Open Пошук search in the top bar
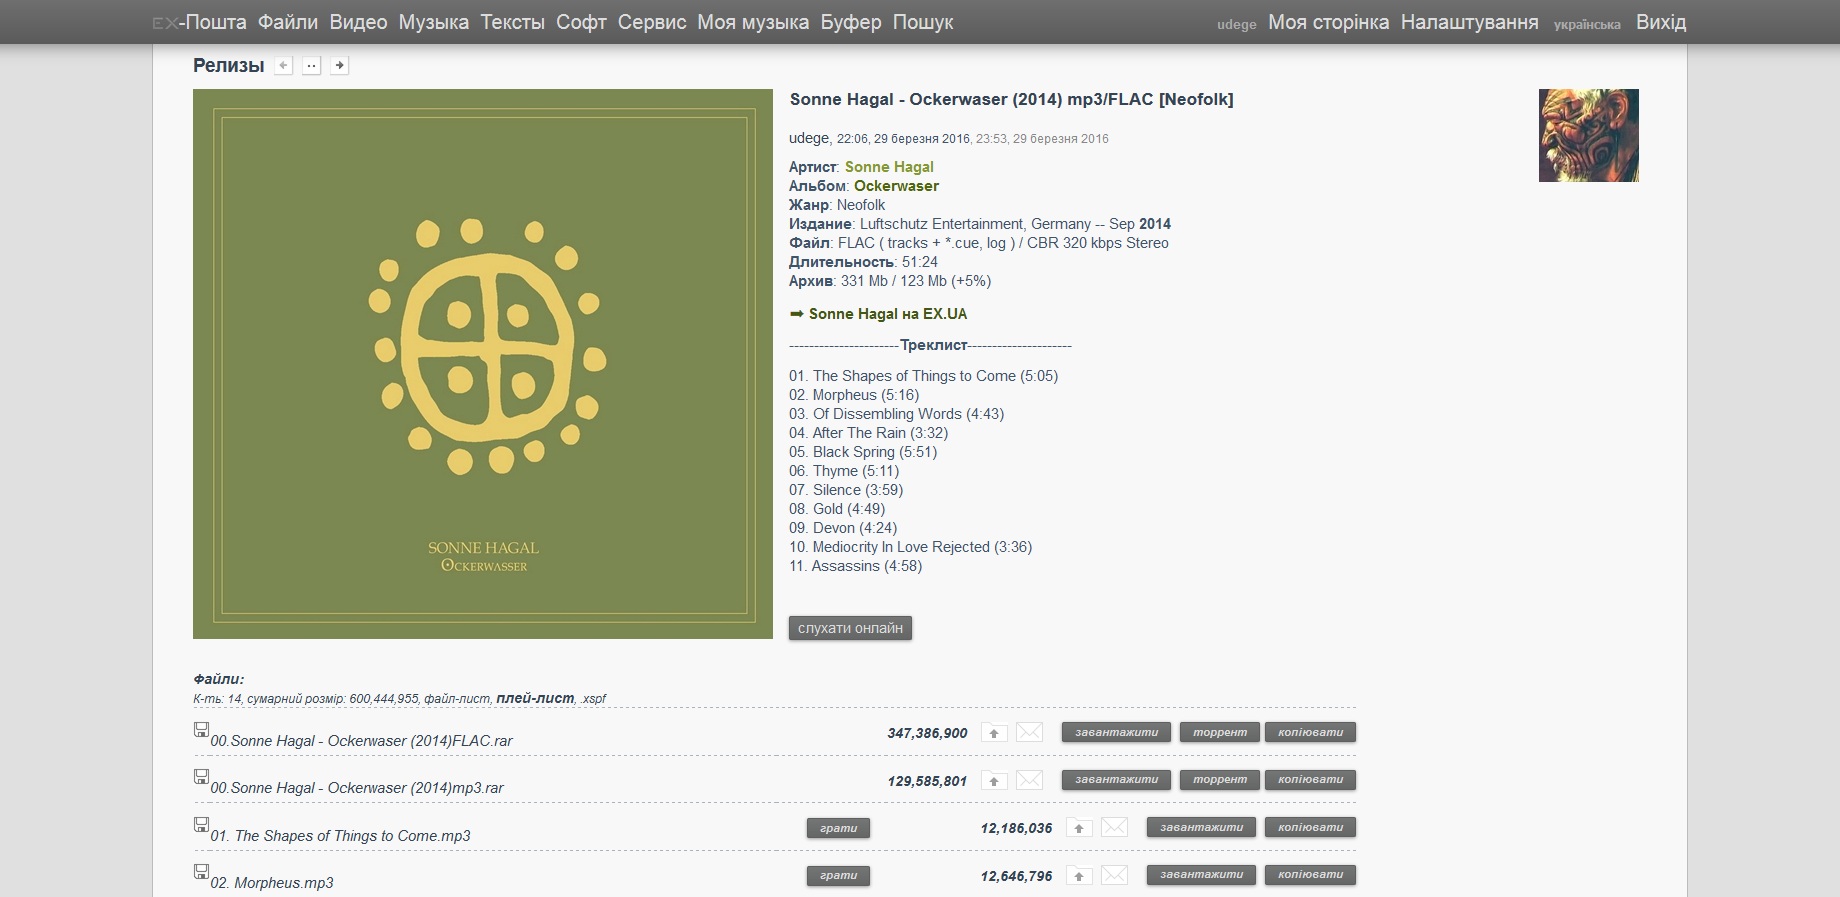The height and width of the screenshot is (897, 1840). click(923, 22)
